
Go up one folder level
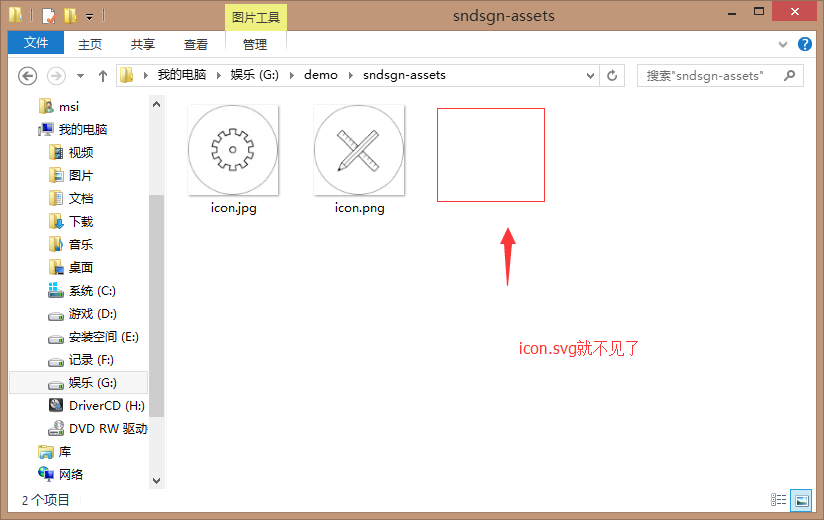tap(103, 76)
